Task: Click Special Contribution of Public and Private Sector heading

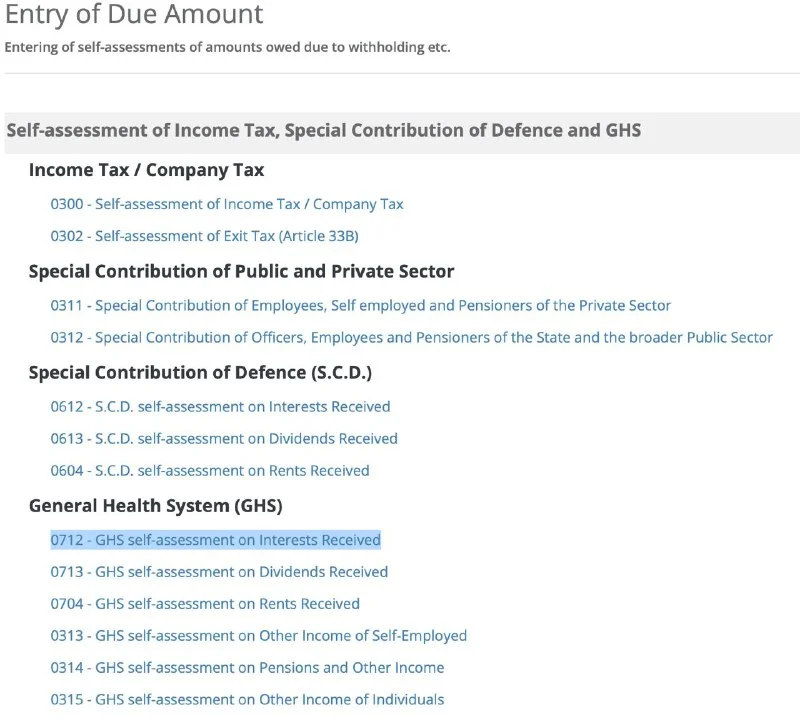Action: [241, 272]
